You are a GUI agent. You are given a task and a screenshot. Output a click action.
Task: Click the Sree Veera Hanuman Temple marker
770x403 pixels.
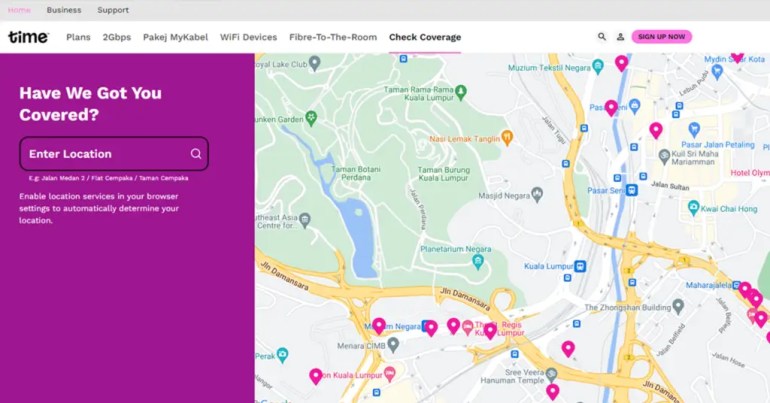point(551,375)
